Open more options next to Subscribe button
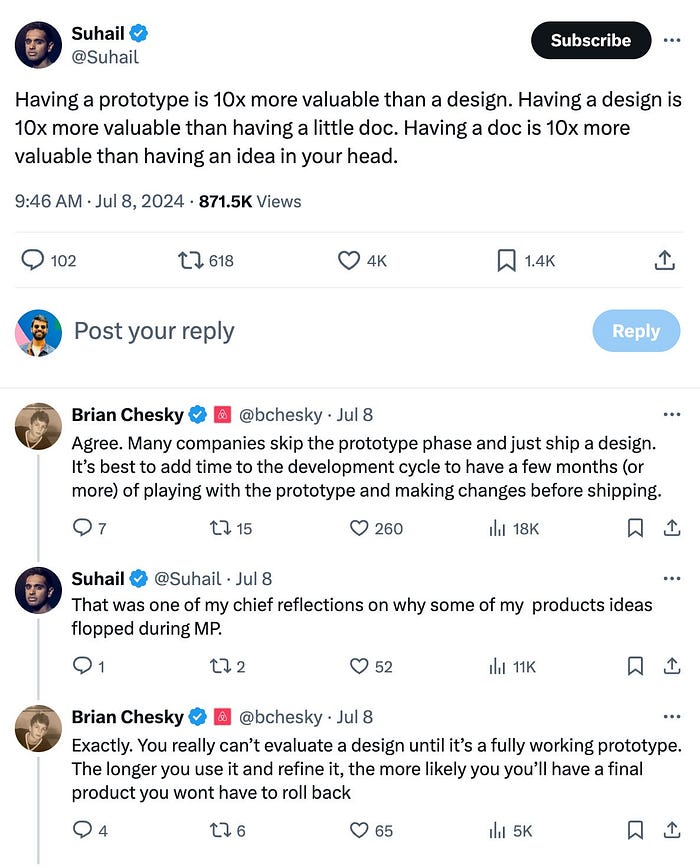This screenshot has height=868, width=700. (671, 40)
